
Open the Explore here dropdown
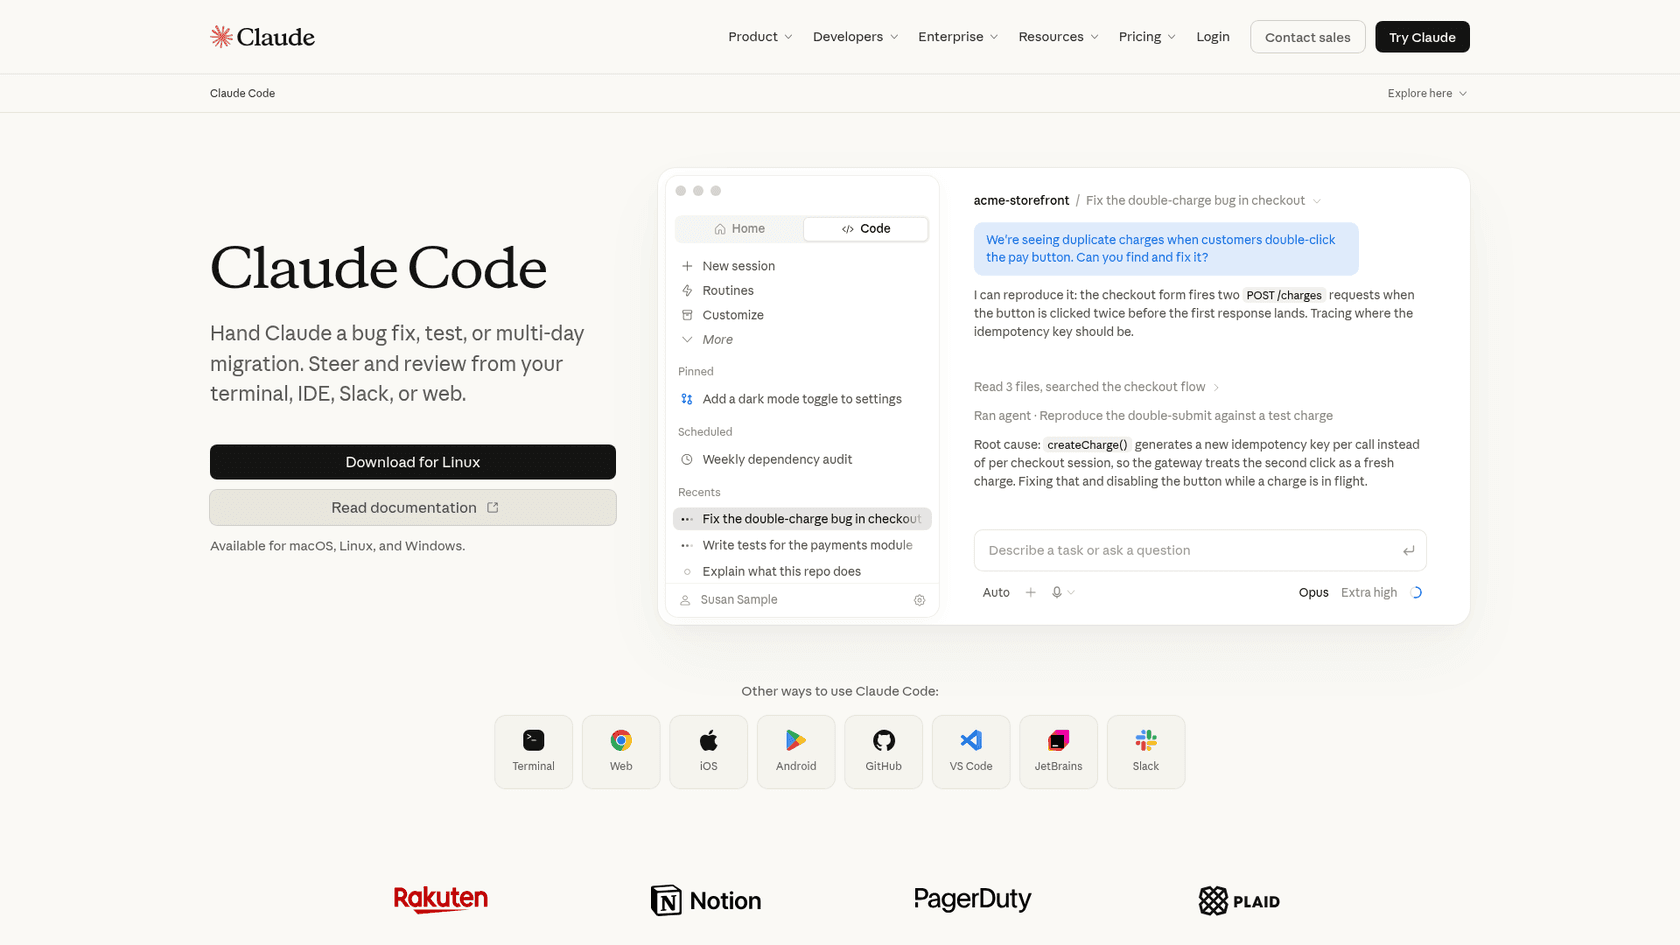coord(1427,93)
